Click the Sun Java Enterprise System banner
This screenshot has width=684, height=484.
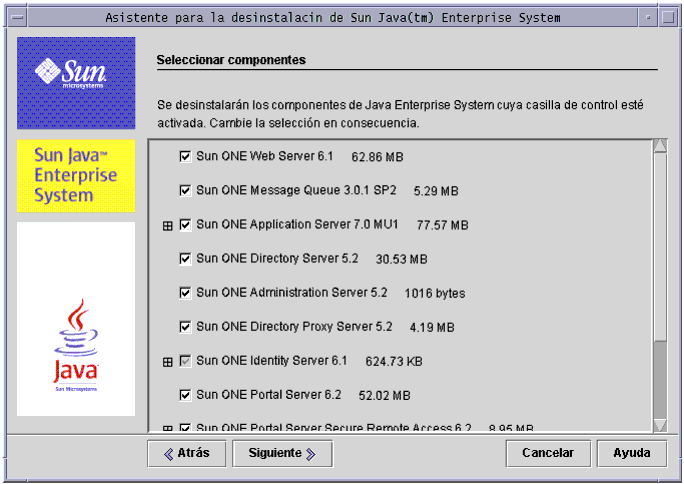[76, 176]
